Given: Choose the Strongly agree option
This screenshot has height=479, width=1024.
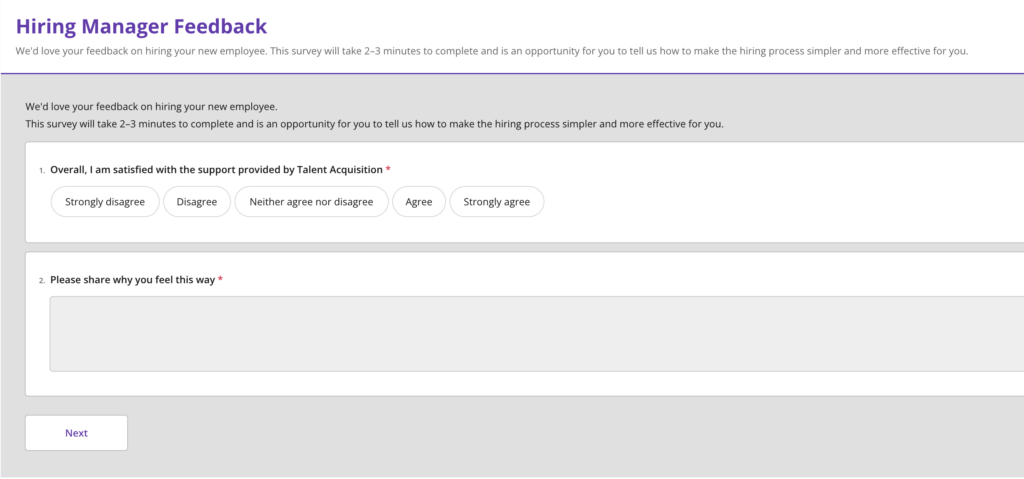Looking at the screenshot, I should coord(497,202).
